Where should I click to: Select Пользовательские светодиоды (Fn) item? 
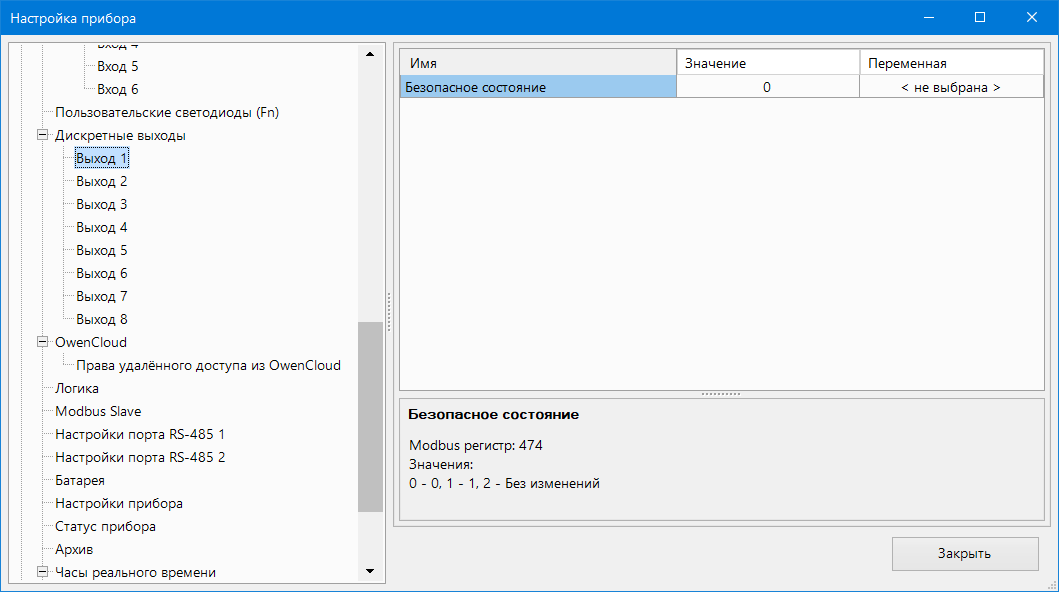pyautogui.click(x=166, y=112)
